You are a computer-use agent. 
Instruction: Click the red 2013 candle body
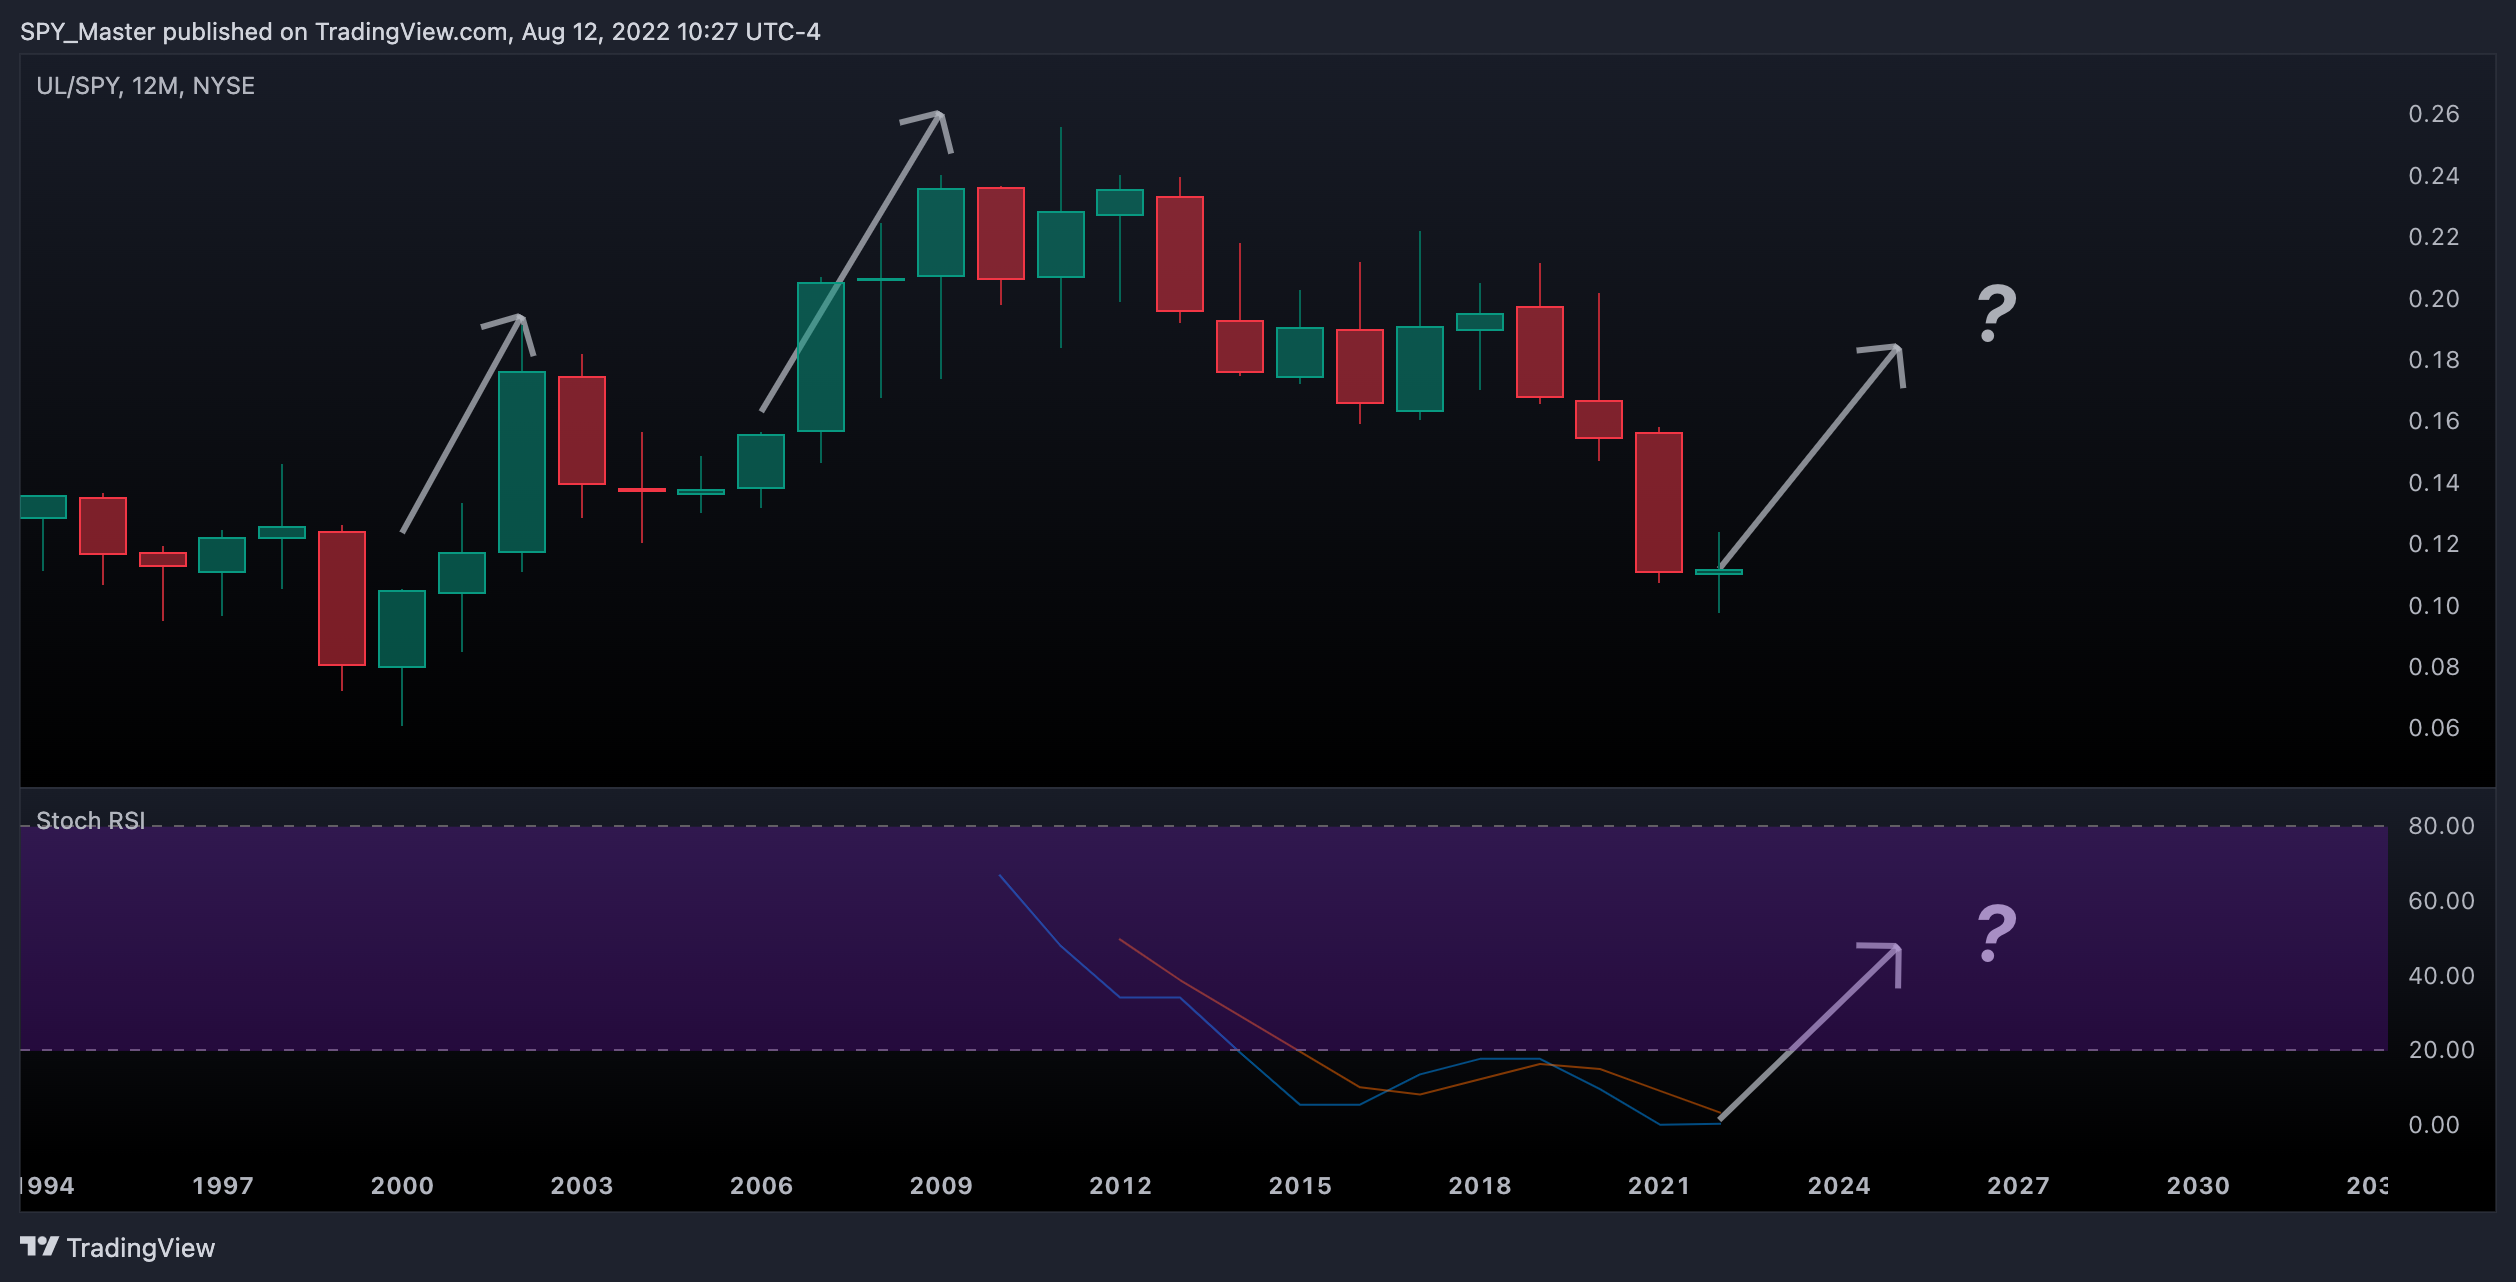[1180, 254]
